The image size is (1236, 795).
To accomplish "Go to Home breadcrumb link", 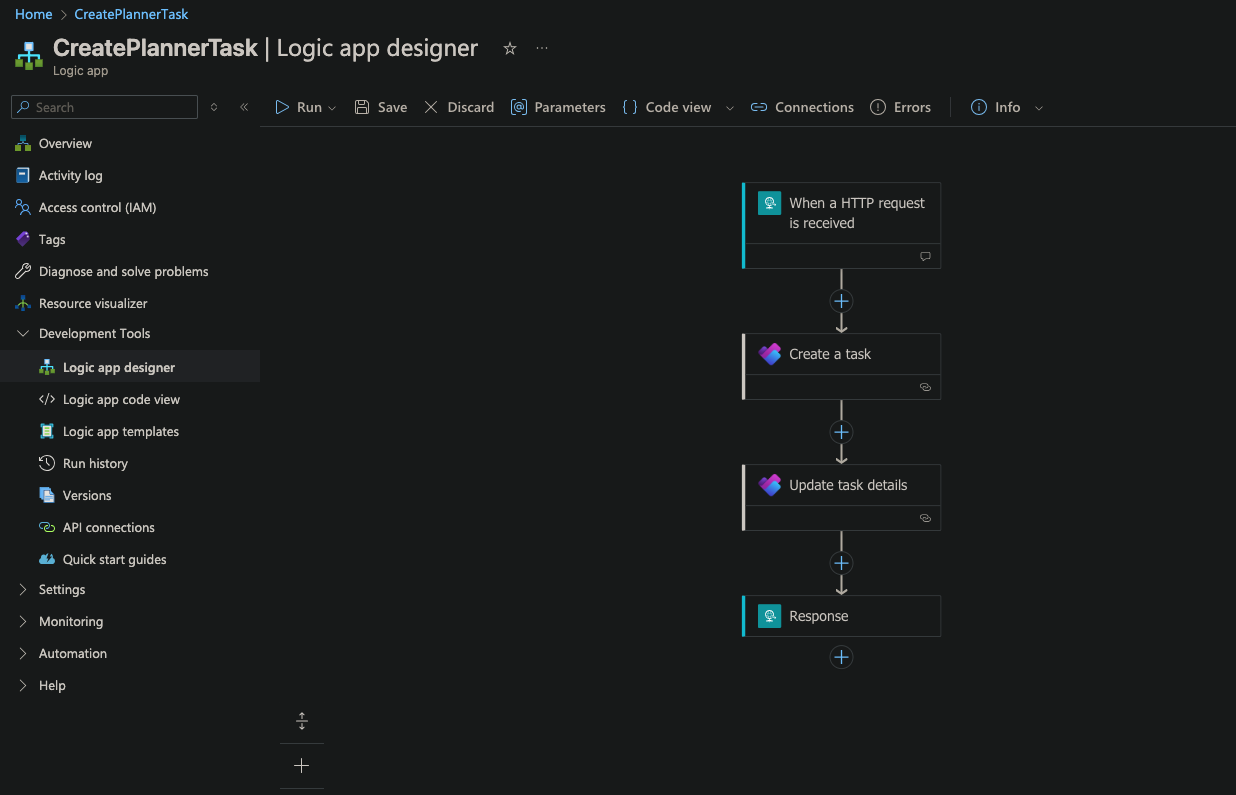I will [34, 14].
